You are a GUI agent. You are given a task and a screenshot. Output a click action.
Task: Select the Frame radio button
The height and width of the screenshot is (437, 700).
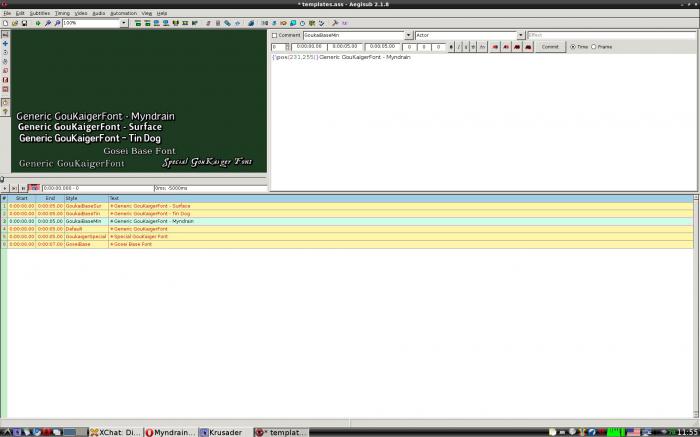coord(594,47)
